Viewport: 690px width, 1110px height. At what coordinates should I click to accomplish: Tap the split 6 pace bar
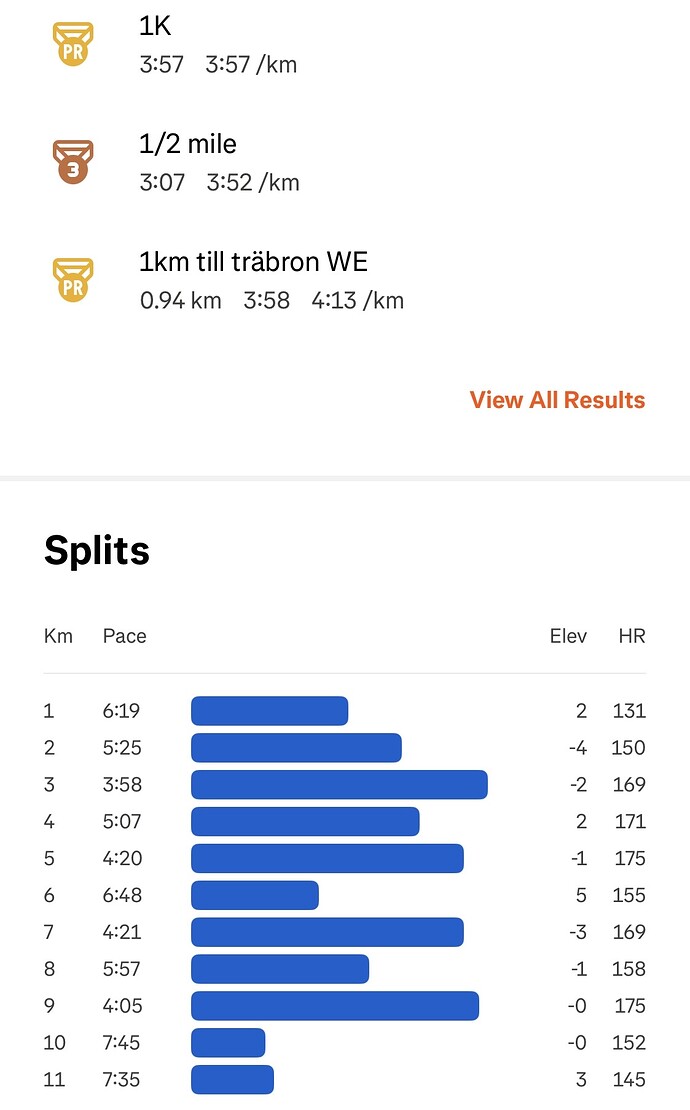click(x=255, y=895)
